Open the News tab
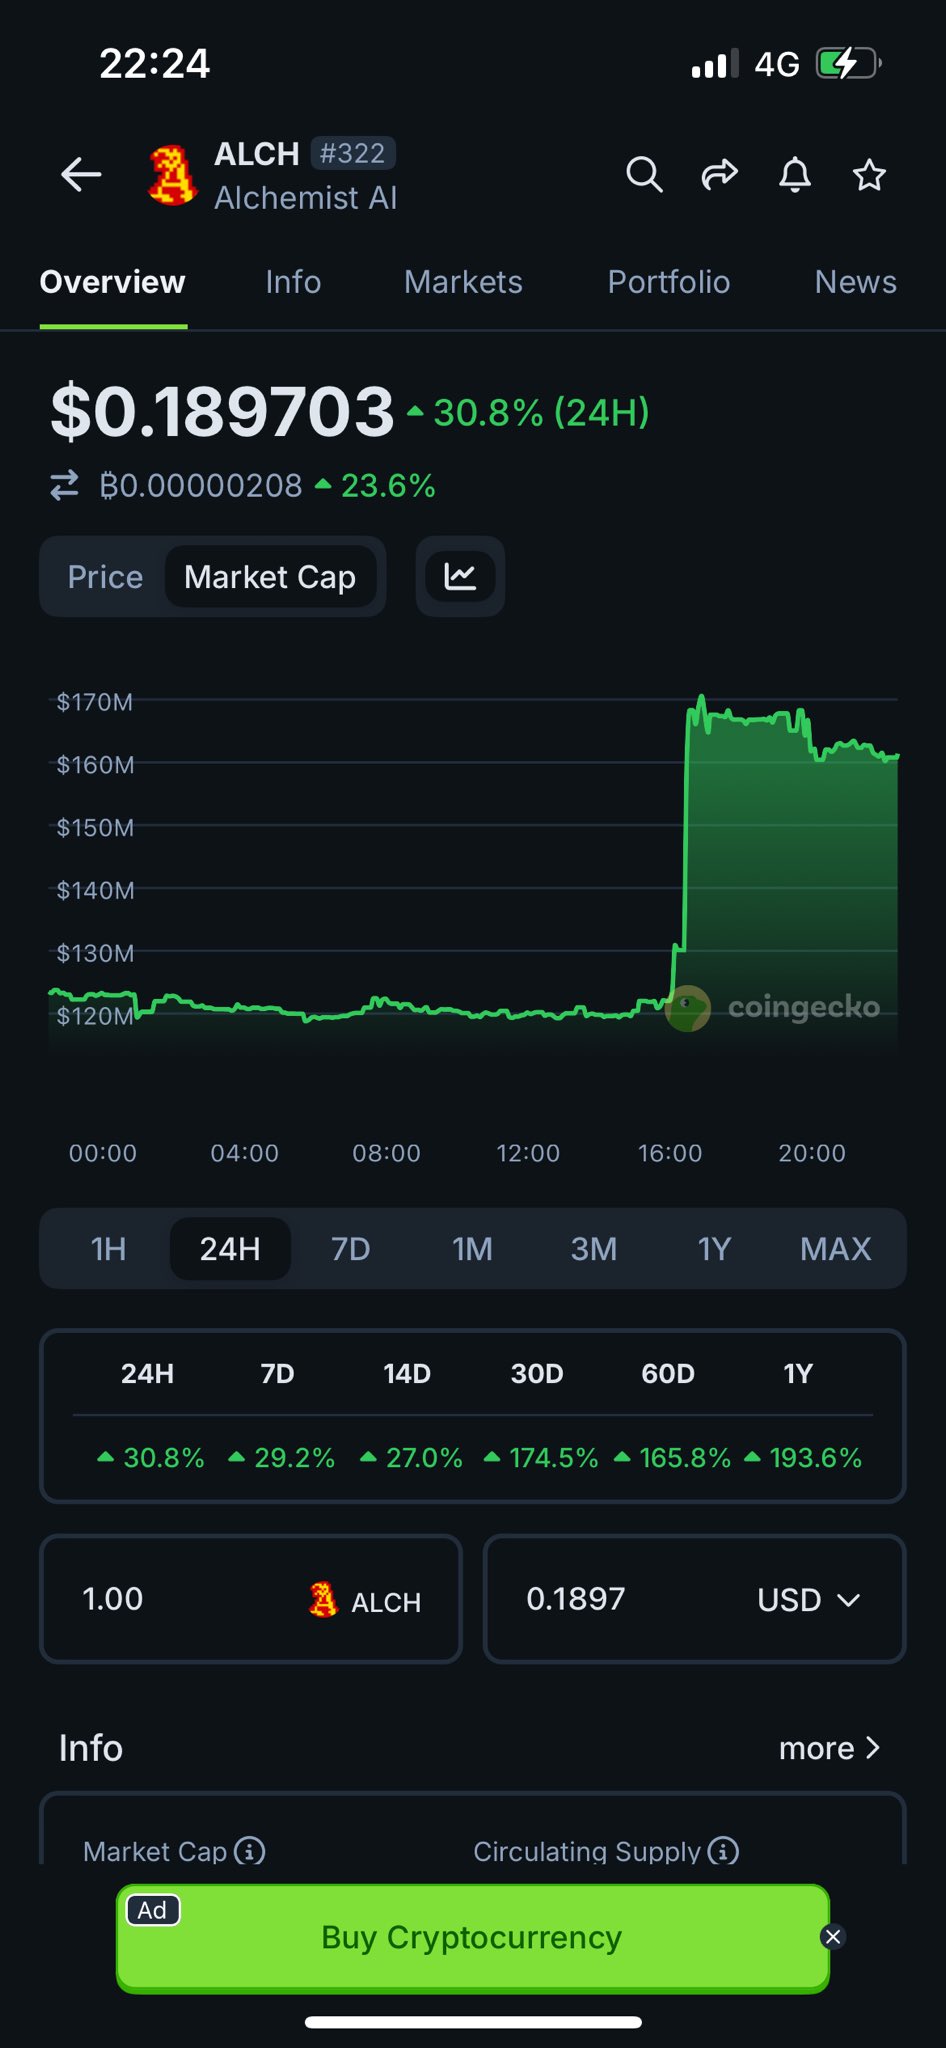 pos(855,282)
